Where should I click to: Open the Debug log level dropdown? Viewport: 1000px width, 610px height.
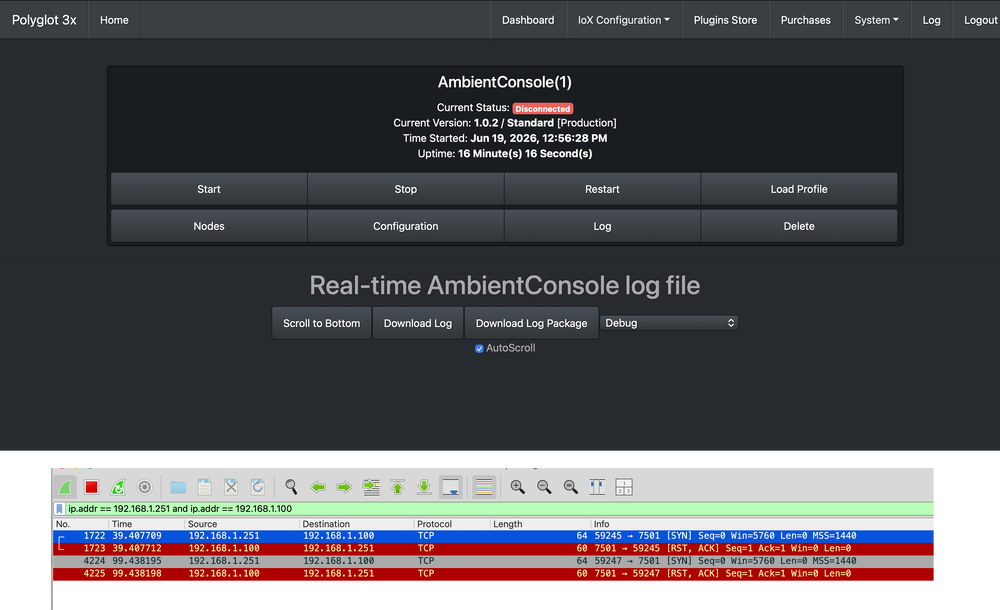click(669, 323)
